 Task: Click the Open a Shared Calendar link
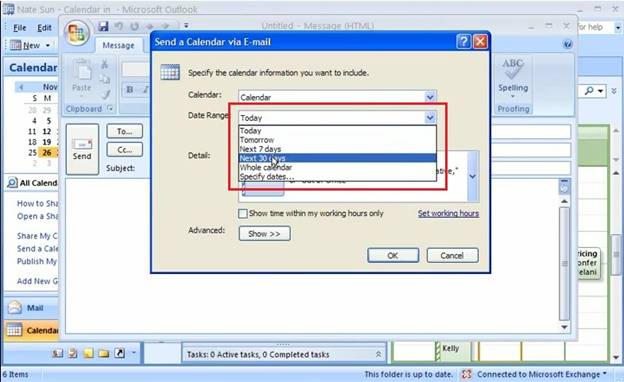point(37,216)
